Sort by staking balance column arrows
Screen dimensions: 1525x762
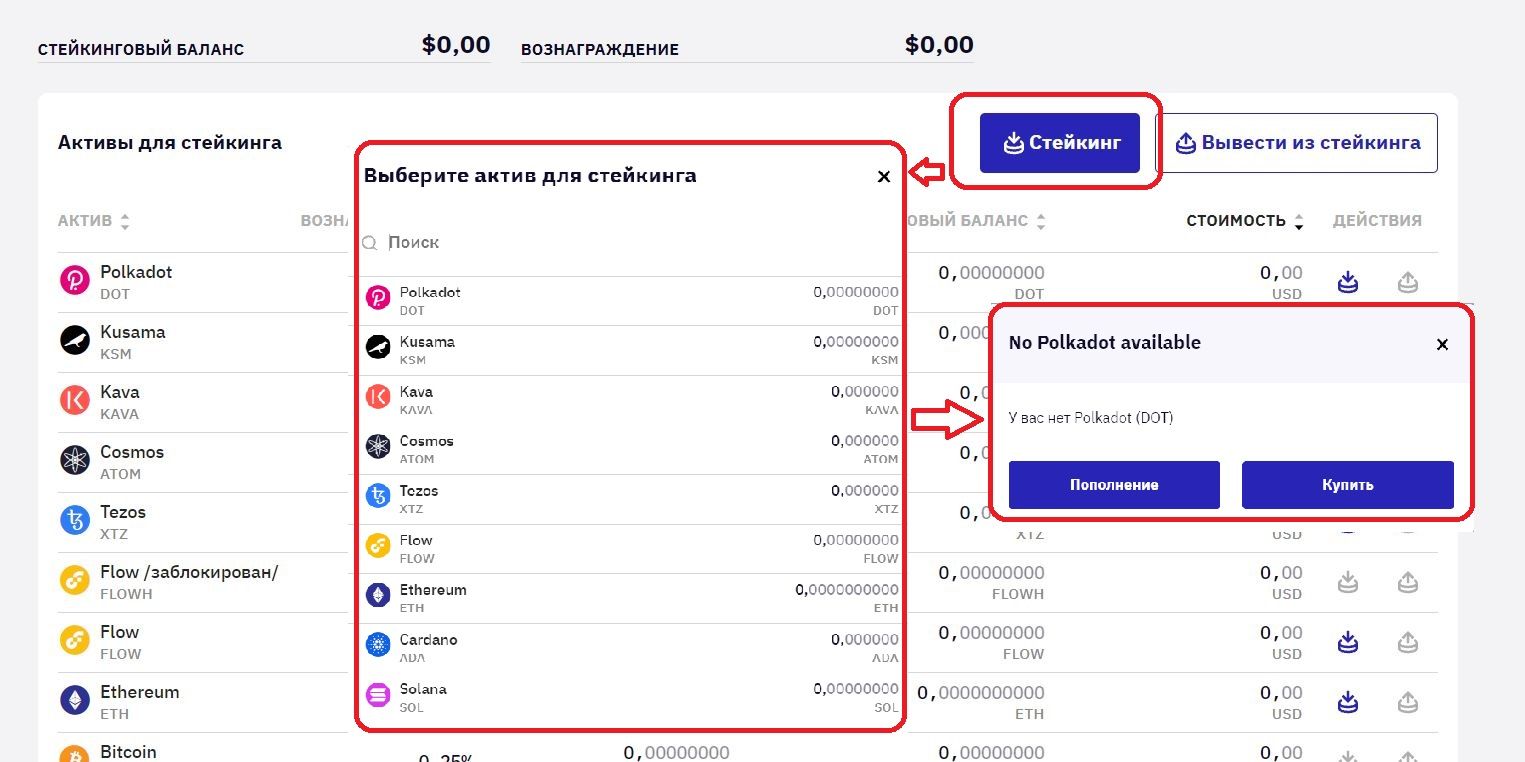tap(1040, 221)
